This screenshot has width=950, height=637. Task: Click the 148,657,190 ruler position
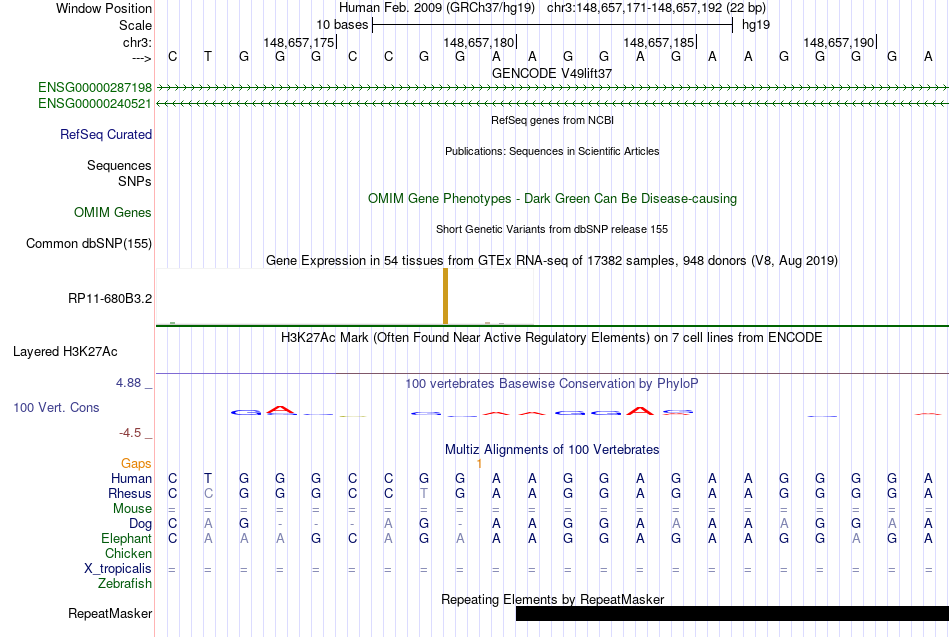pyautogui.click(x=839, y=43)
